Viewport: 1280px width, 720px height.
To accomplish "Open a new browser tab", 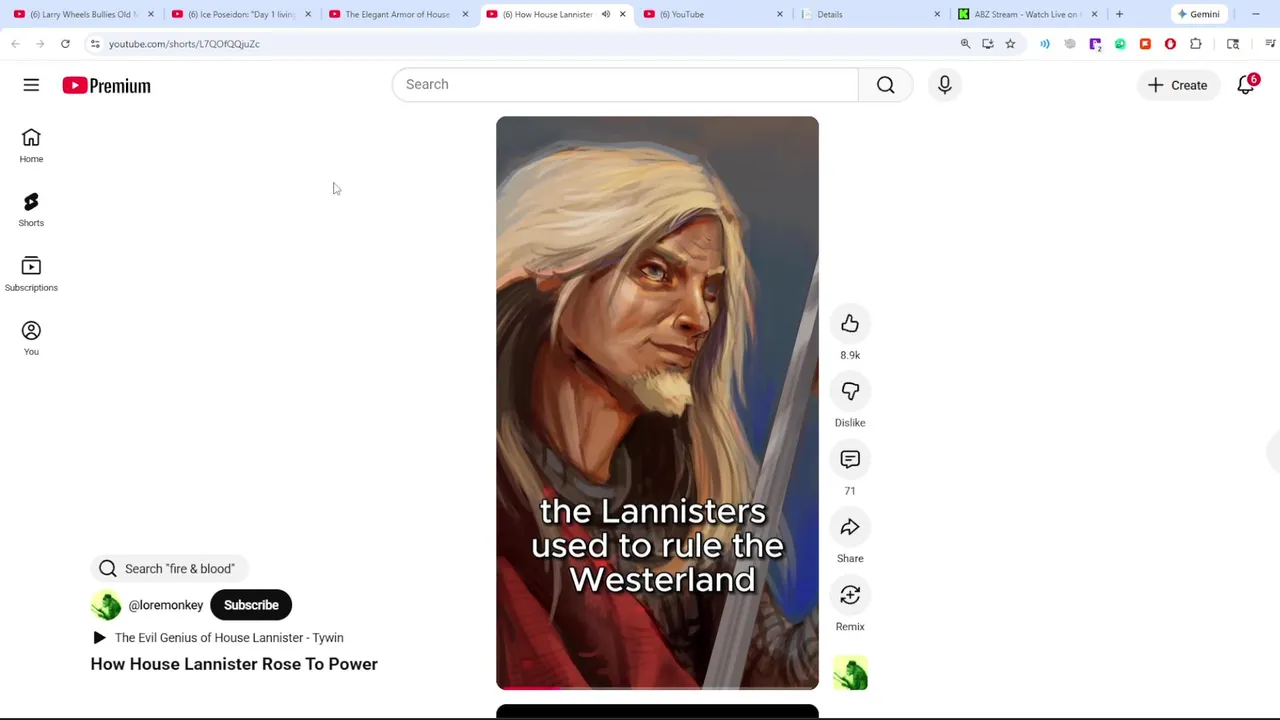I will click(1119, 14).
